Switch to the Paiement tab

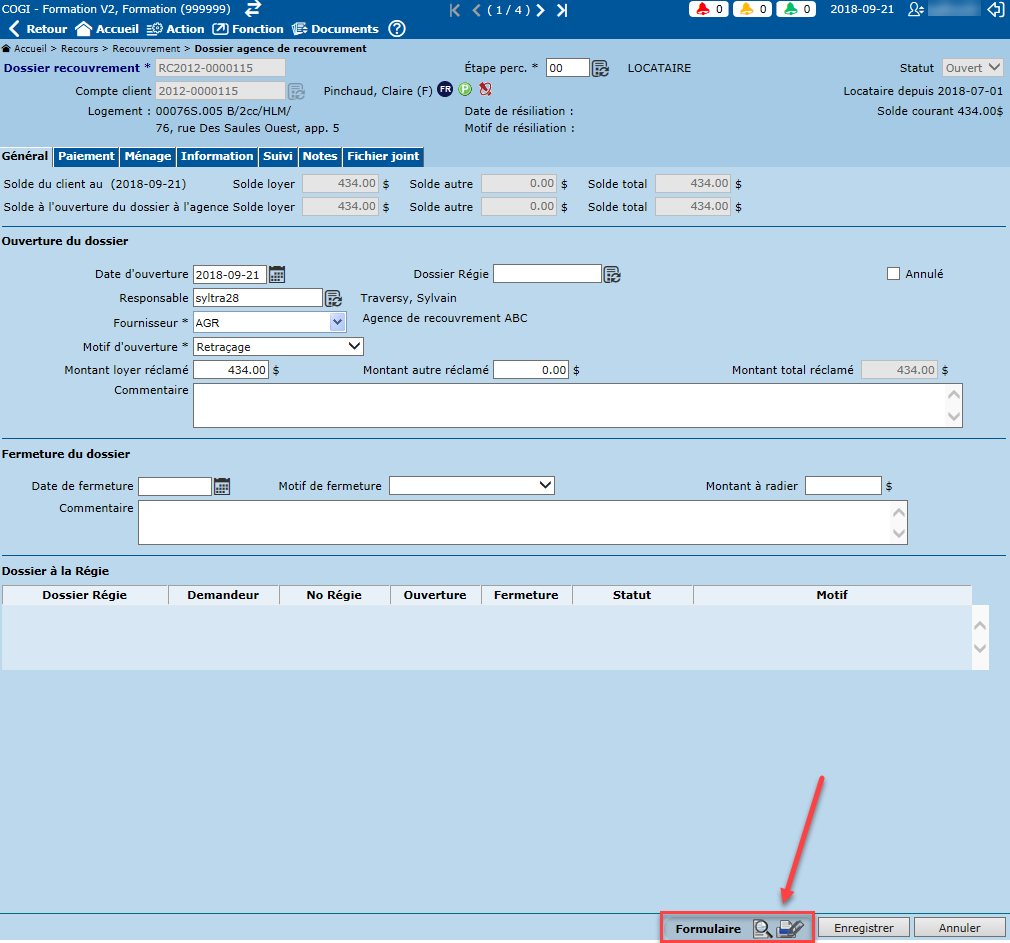(86, 156)
